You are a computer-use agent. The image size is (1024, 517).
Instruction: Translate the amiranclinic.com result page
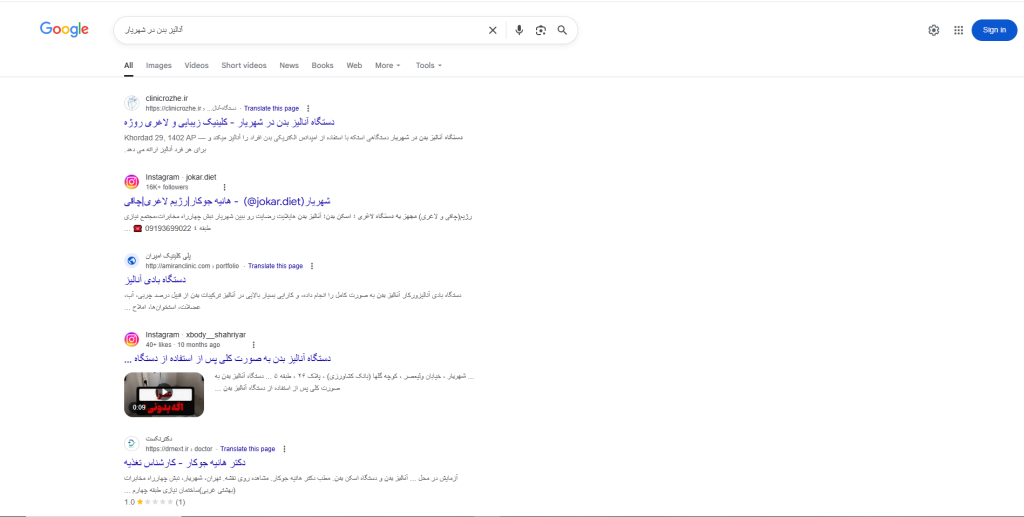coord(276,266)
